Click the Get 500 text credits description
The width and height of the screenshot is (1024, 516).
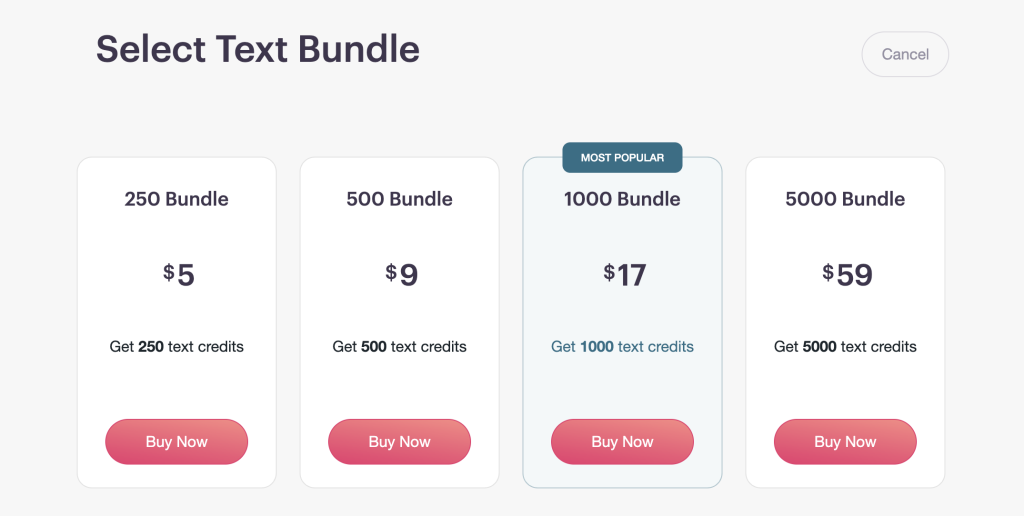coord(399,347)
